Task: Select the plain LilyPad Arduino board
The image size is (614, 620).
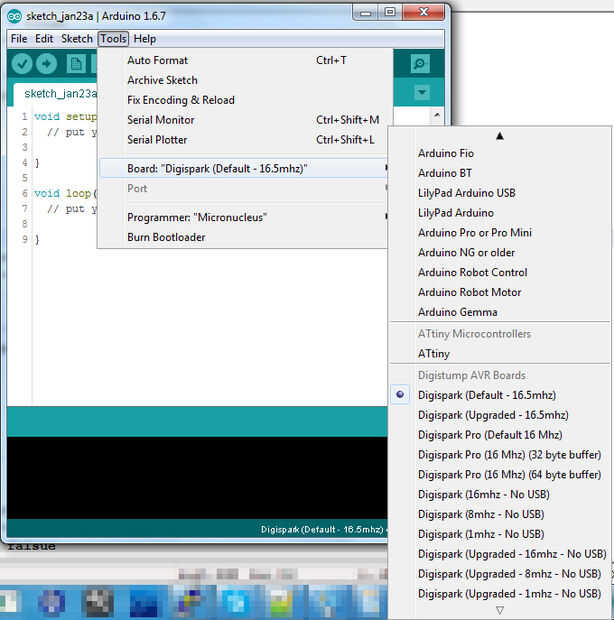Action: [x=500, y=213]
